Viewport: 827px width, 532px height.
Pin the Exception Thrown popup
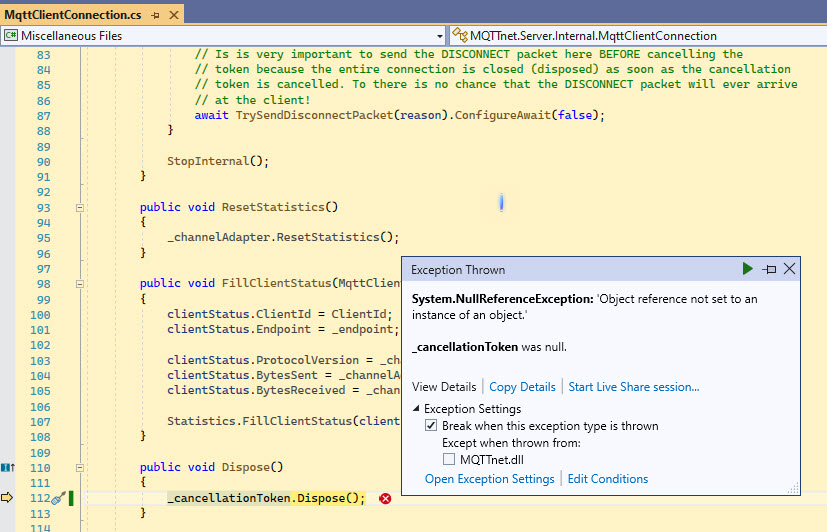[x=769, y=269]
